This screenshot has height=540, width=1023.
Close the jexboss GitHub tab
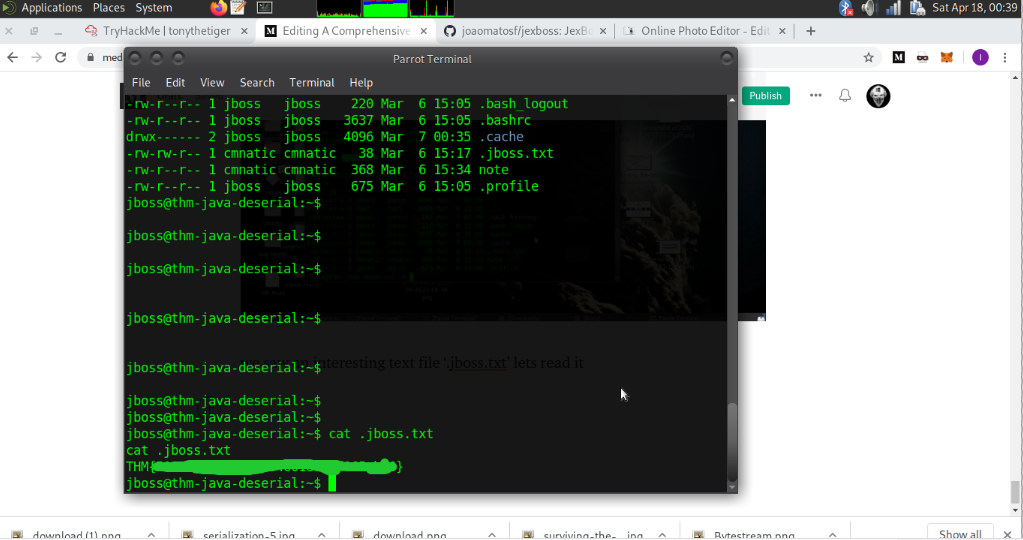pos(603,31)
